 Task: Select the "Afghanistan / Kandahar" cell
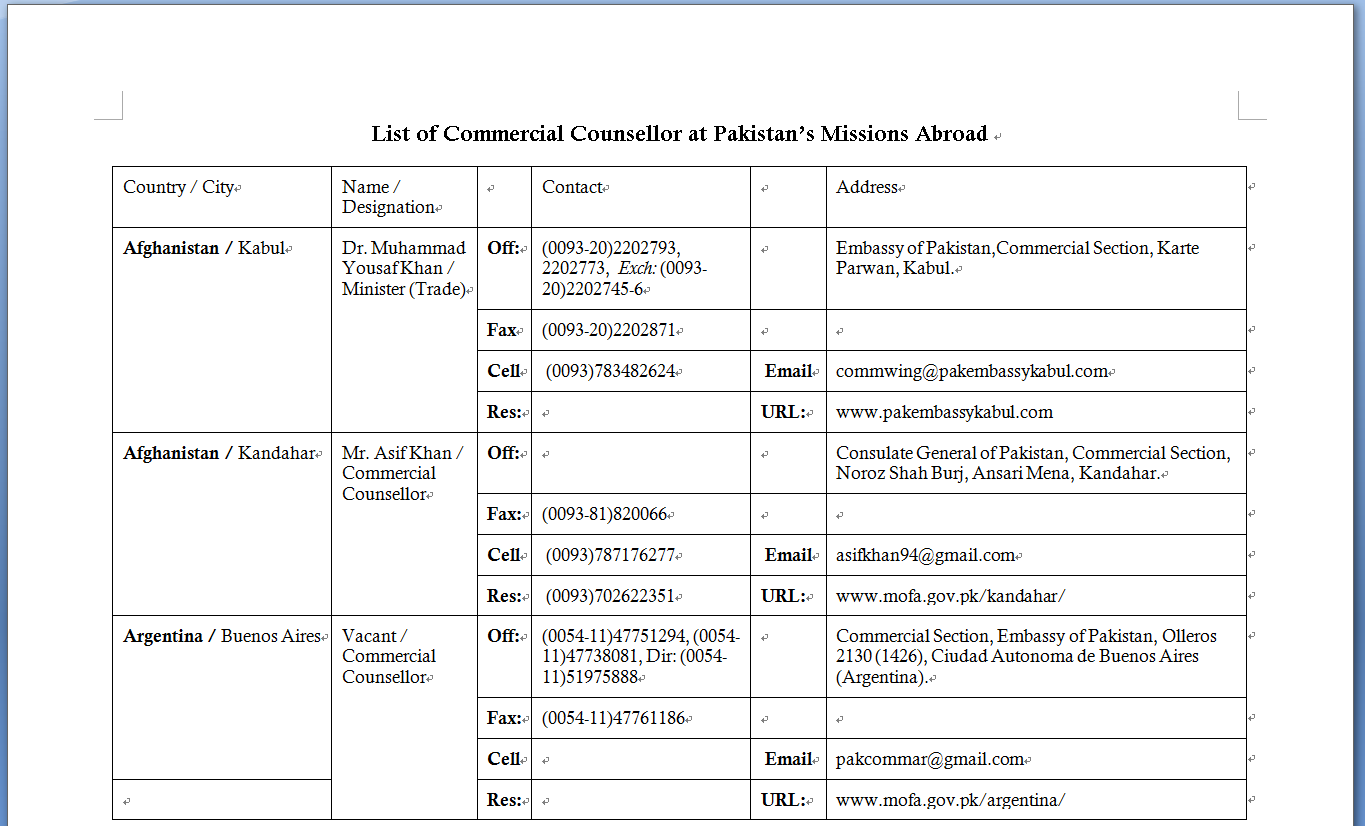(219, 454)
